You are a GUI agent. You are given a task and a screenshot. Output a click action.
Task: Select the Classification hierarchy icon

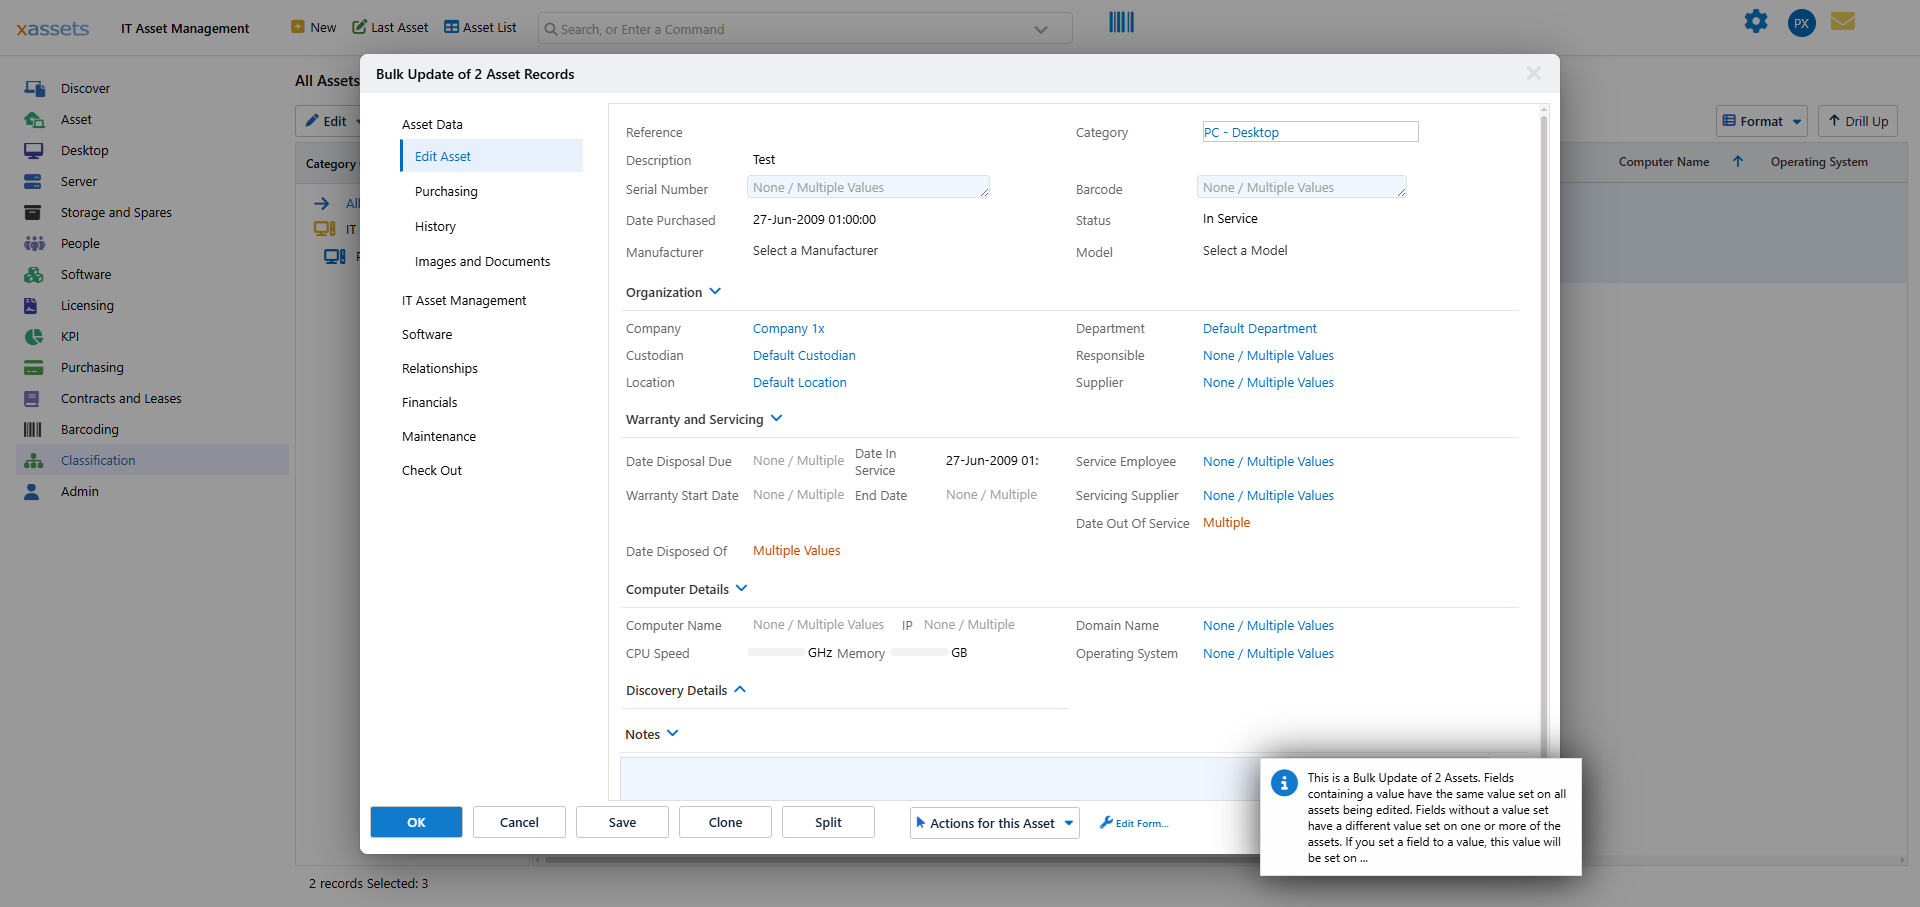coord(34,460)
